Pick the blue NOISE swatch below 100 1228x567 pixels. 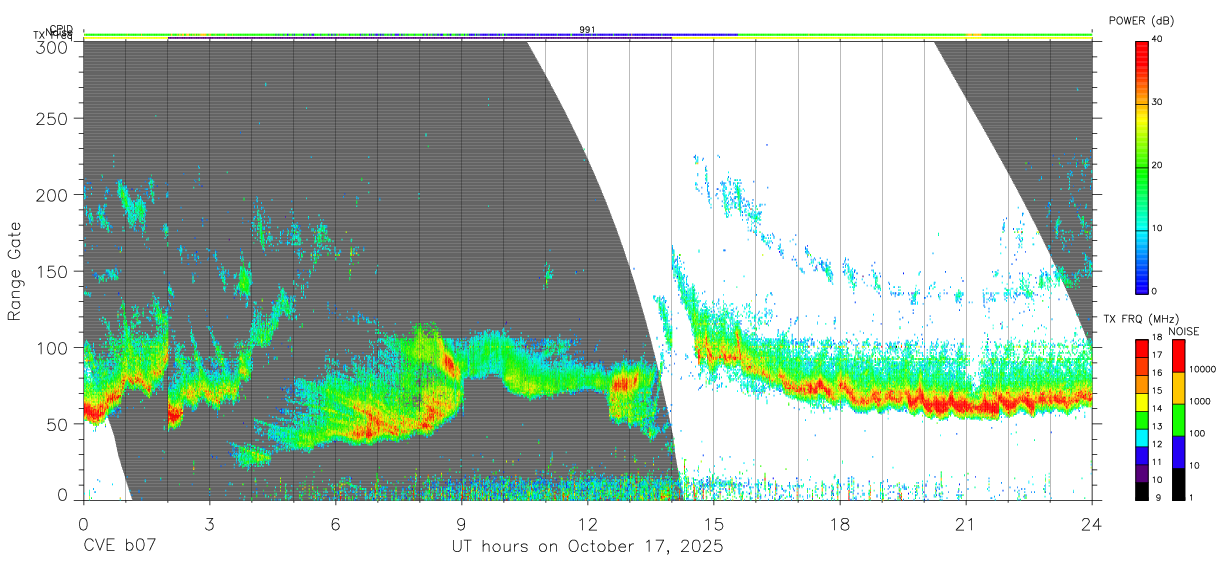coord(1178,451)
